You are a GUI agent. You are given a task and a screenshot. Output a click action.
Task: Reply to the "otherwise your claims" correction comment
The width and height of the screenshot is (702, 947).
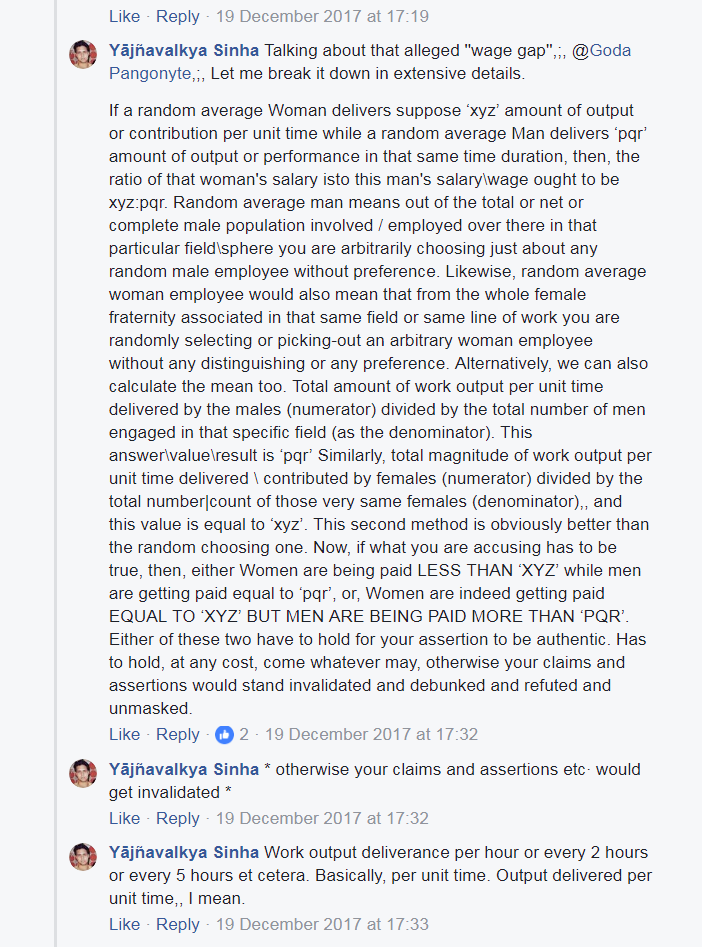(x=178, y=818)
